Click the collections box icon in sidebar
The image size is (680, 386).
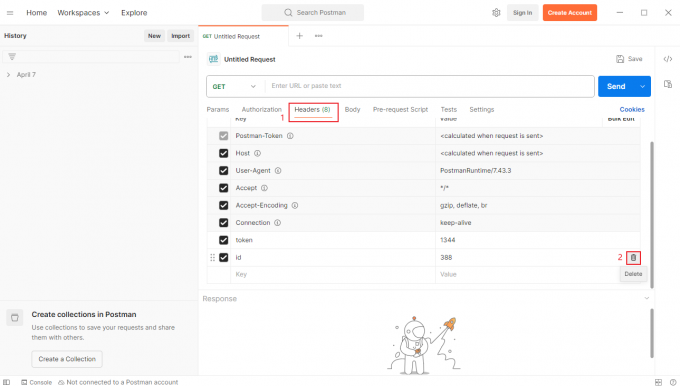[x=15, y=317]
